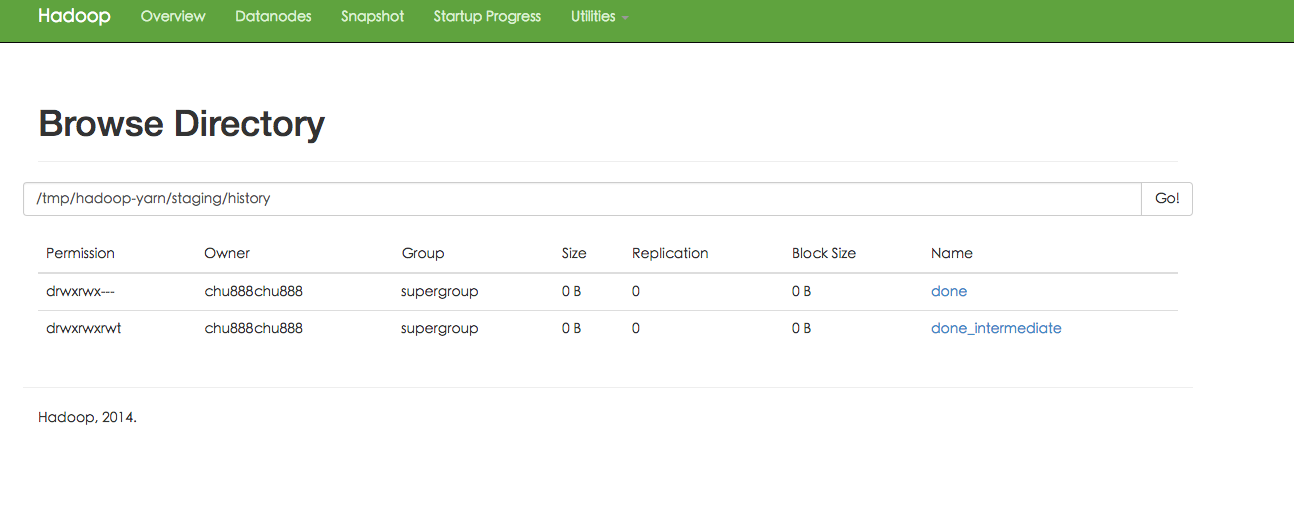Focus the directory path input field
Screen dimensions: 1294x523
click(x=582, y=198)
